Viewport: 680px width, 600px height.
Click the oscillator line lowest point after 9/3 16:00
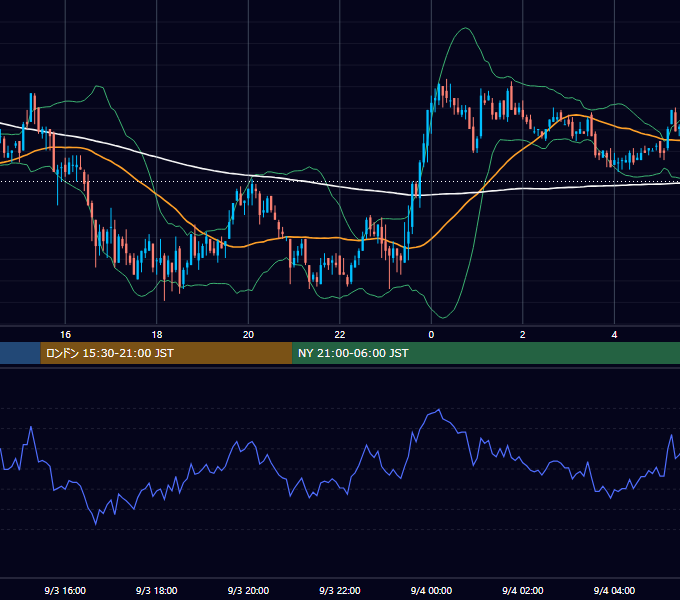click(96, 524)
